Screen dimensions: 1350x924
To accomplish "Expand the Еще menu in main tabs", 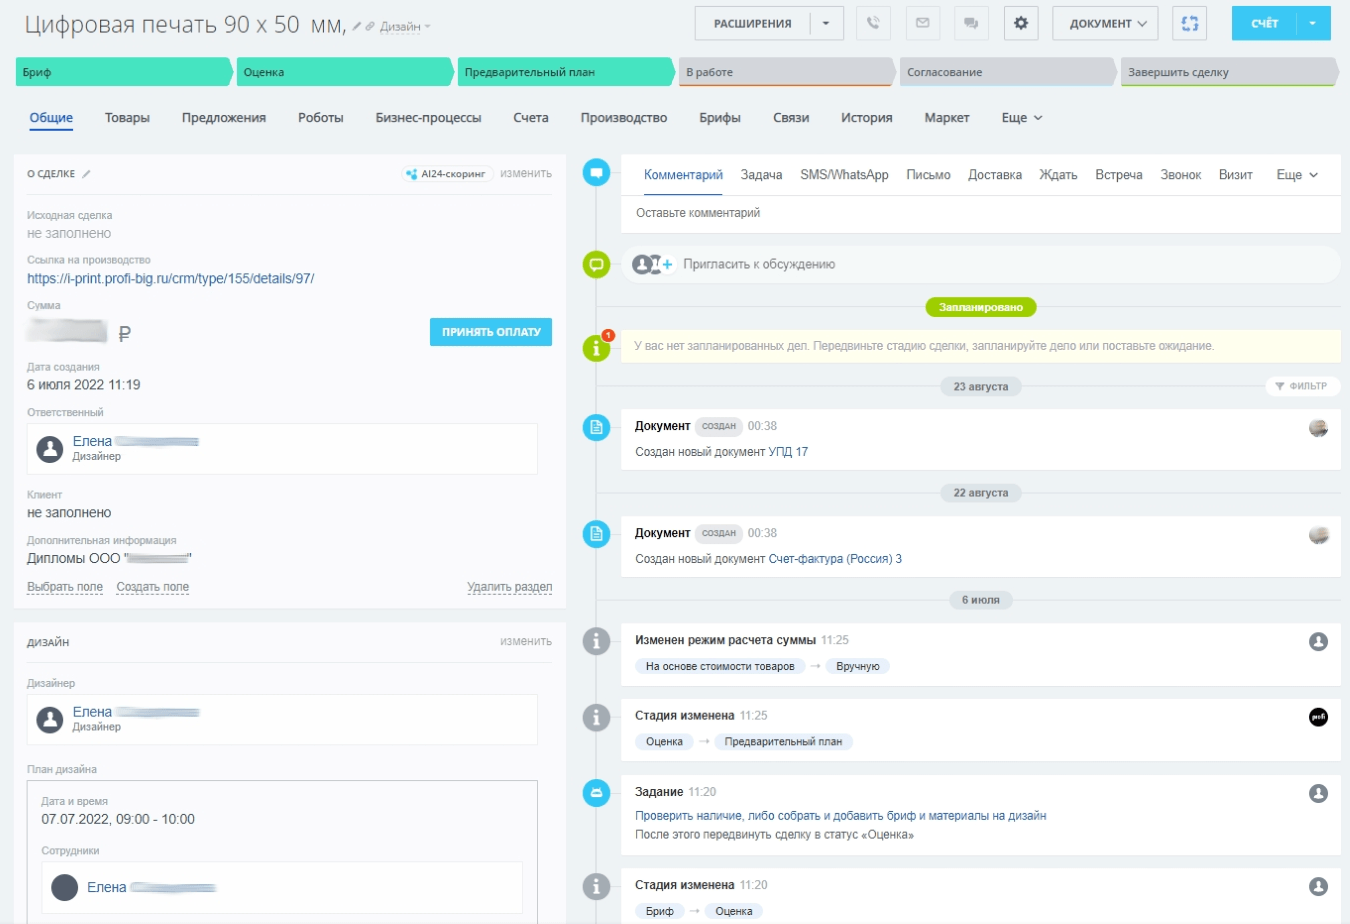I will (x=1021, y=118).
